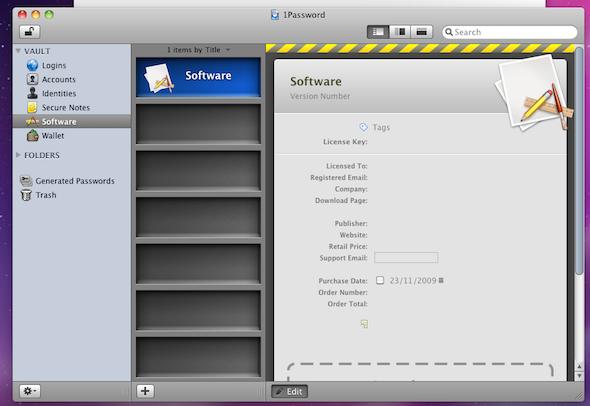Click the Search field
590x406 pixels.
509,32
